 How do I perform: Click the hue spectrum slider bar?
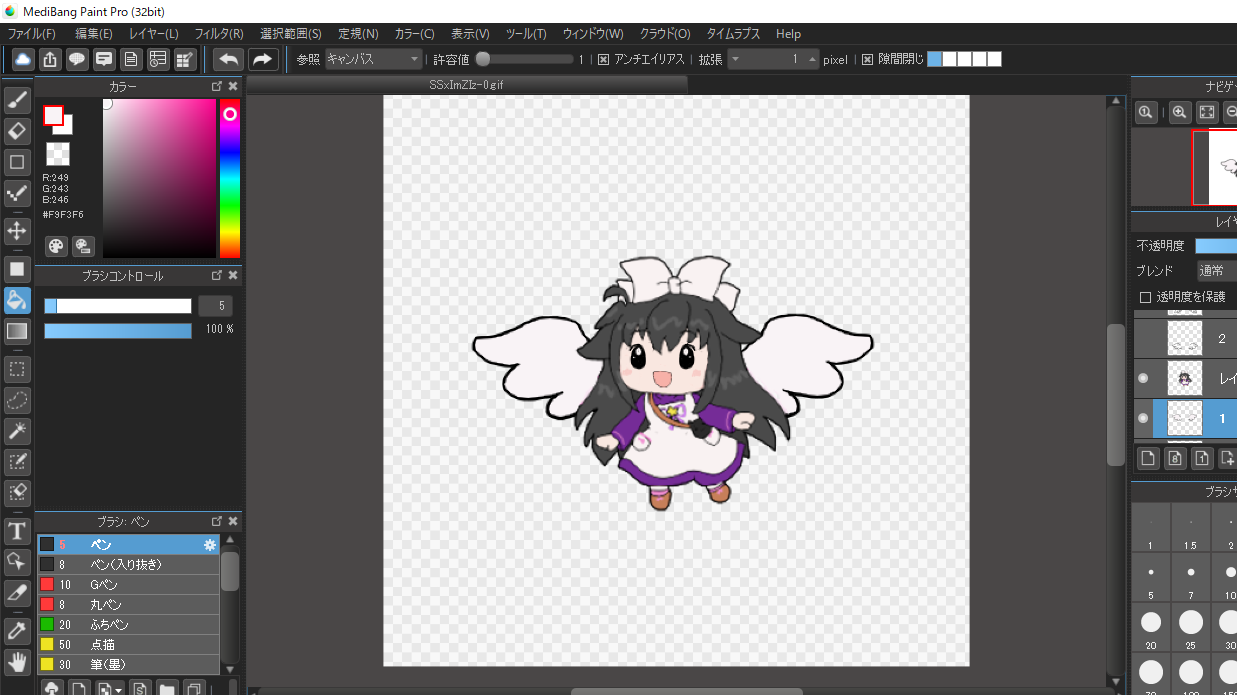coord(230,178)
